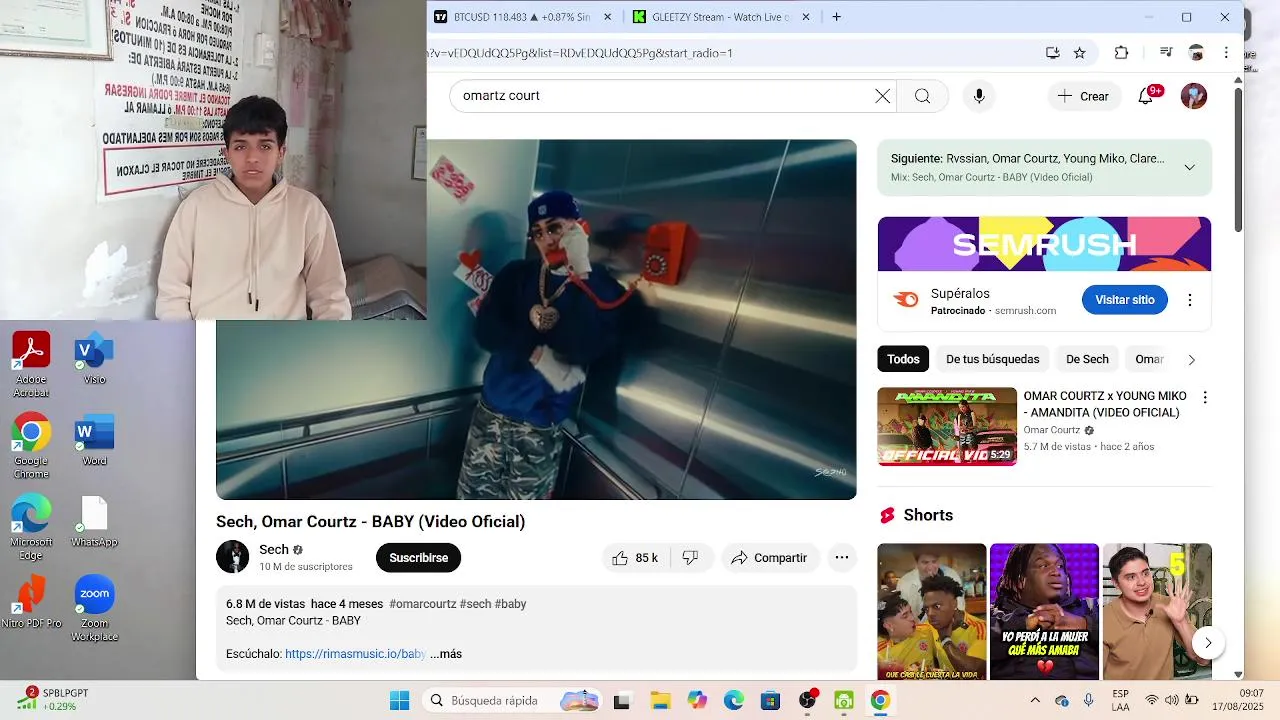Viewport: 1280px width, 720px height.
Task: Close the BTCUSD tab
Action: coord(609,17)
